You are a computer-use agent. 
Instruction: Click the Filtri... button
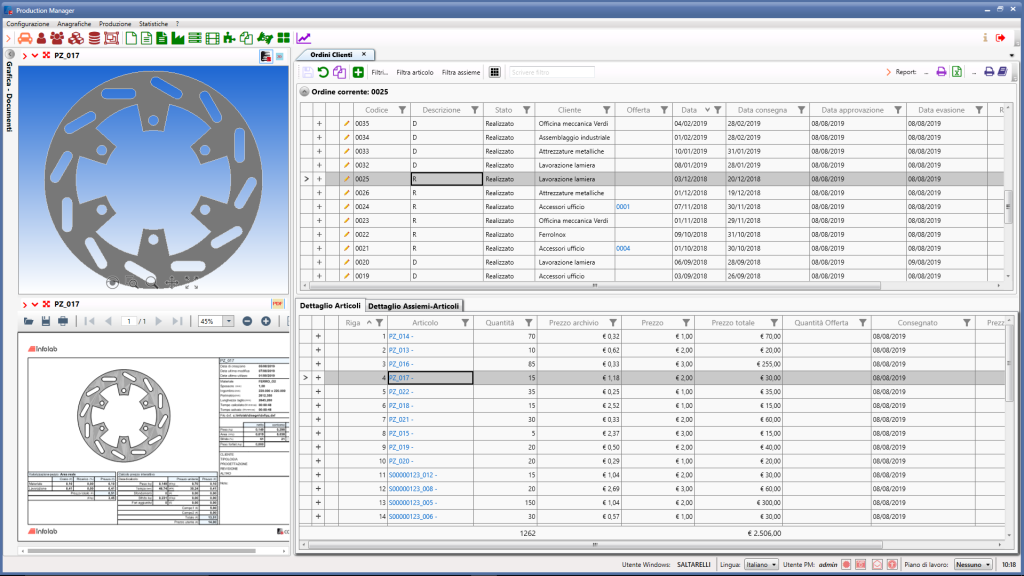pyautogui.click(x=379, y=72)
